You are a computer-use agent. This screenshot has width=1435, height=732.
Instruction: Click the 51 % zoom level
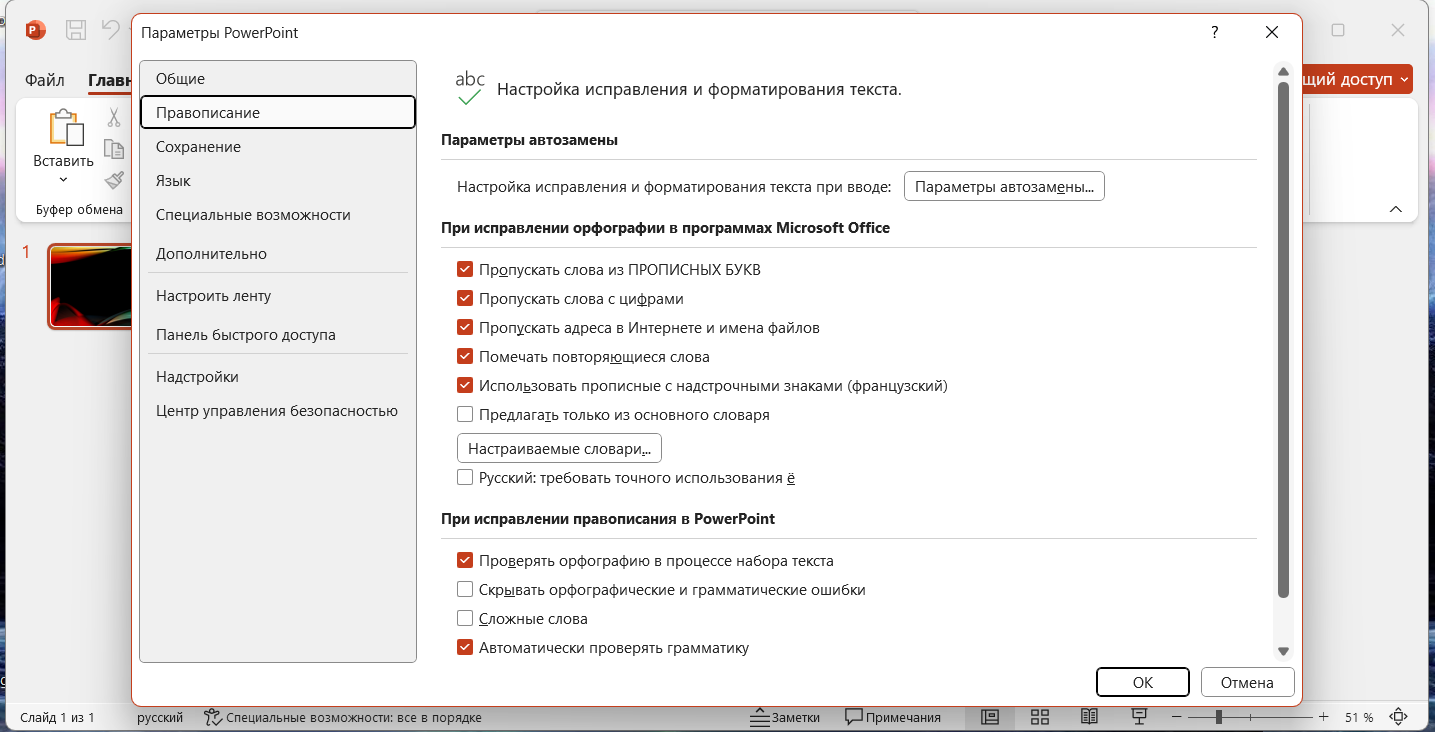tap(1359, 717)
